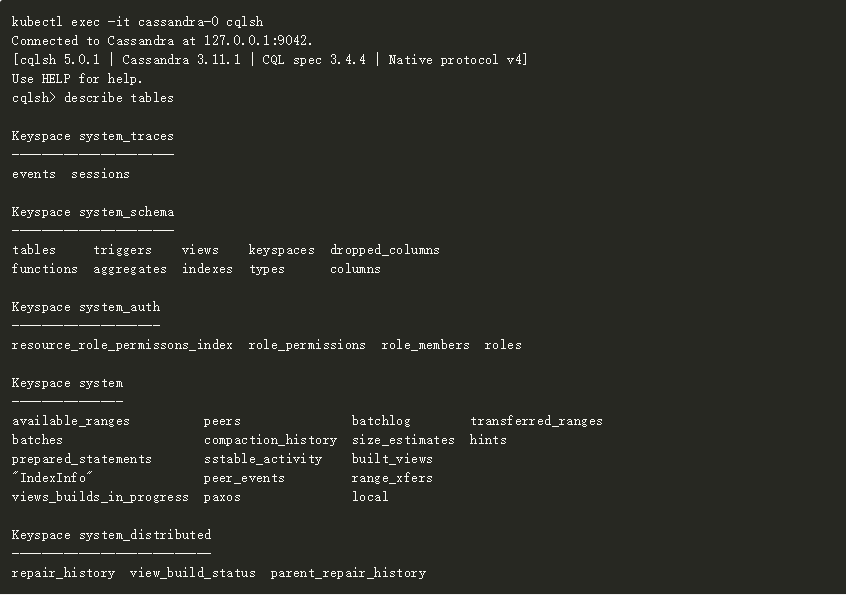Select the "IndexInfo" quoted table name
The image size is (846, 595).
52,478
